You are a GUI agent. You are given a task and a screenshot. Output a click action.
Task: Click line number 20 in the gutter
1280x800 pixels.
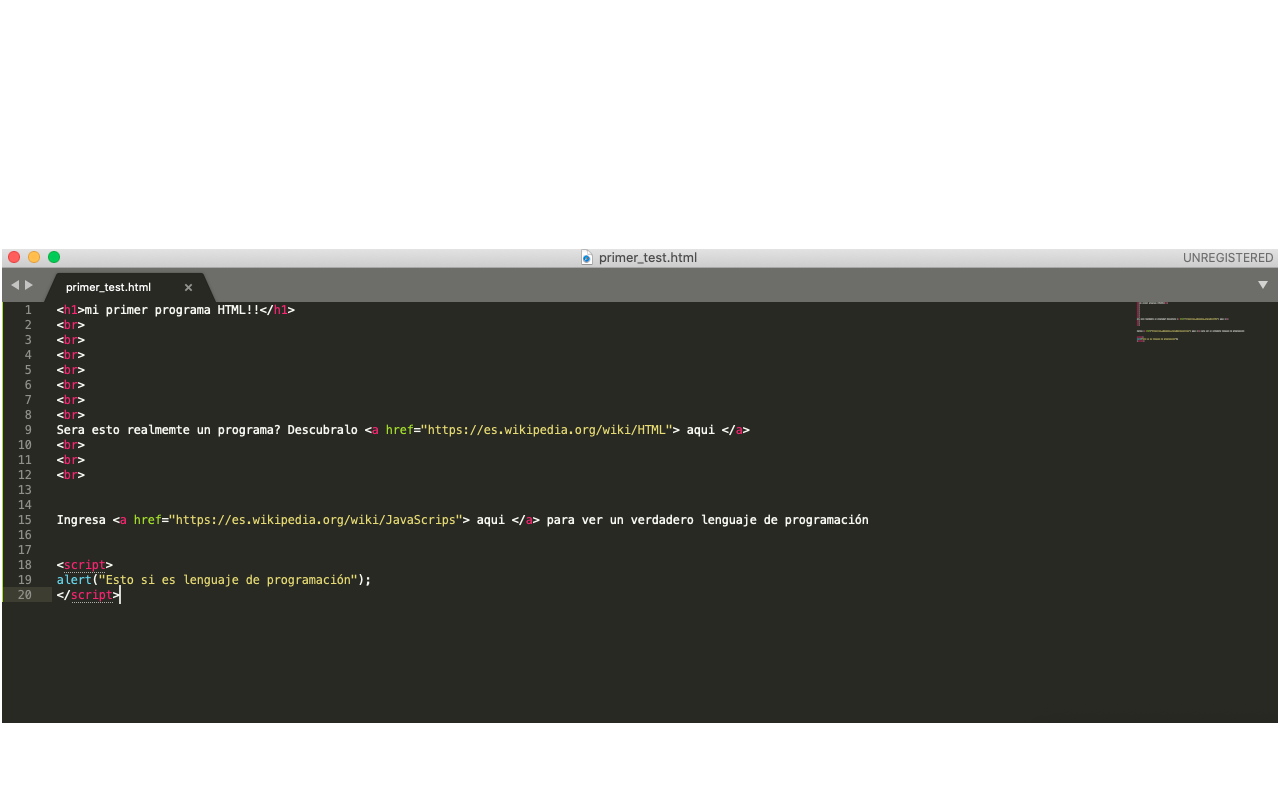coord(25,595)
